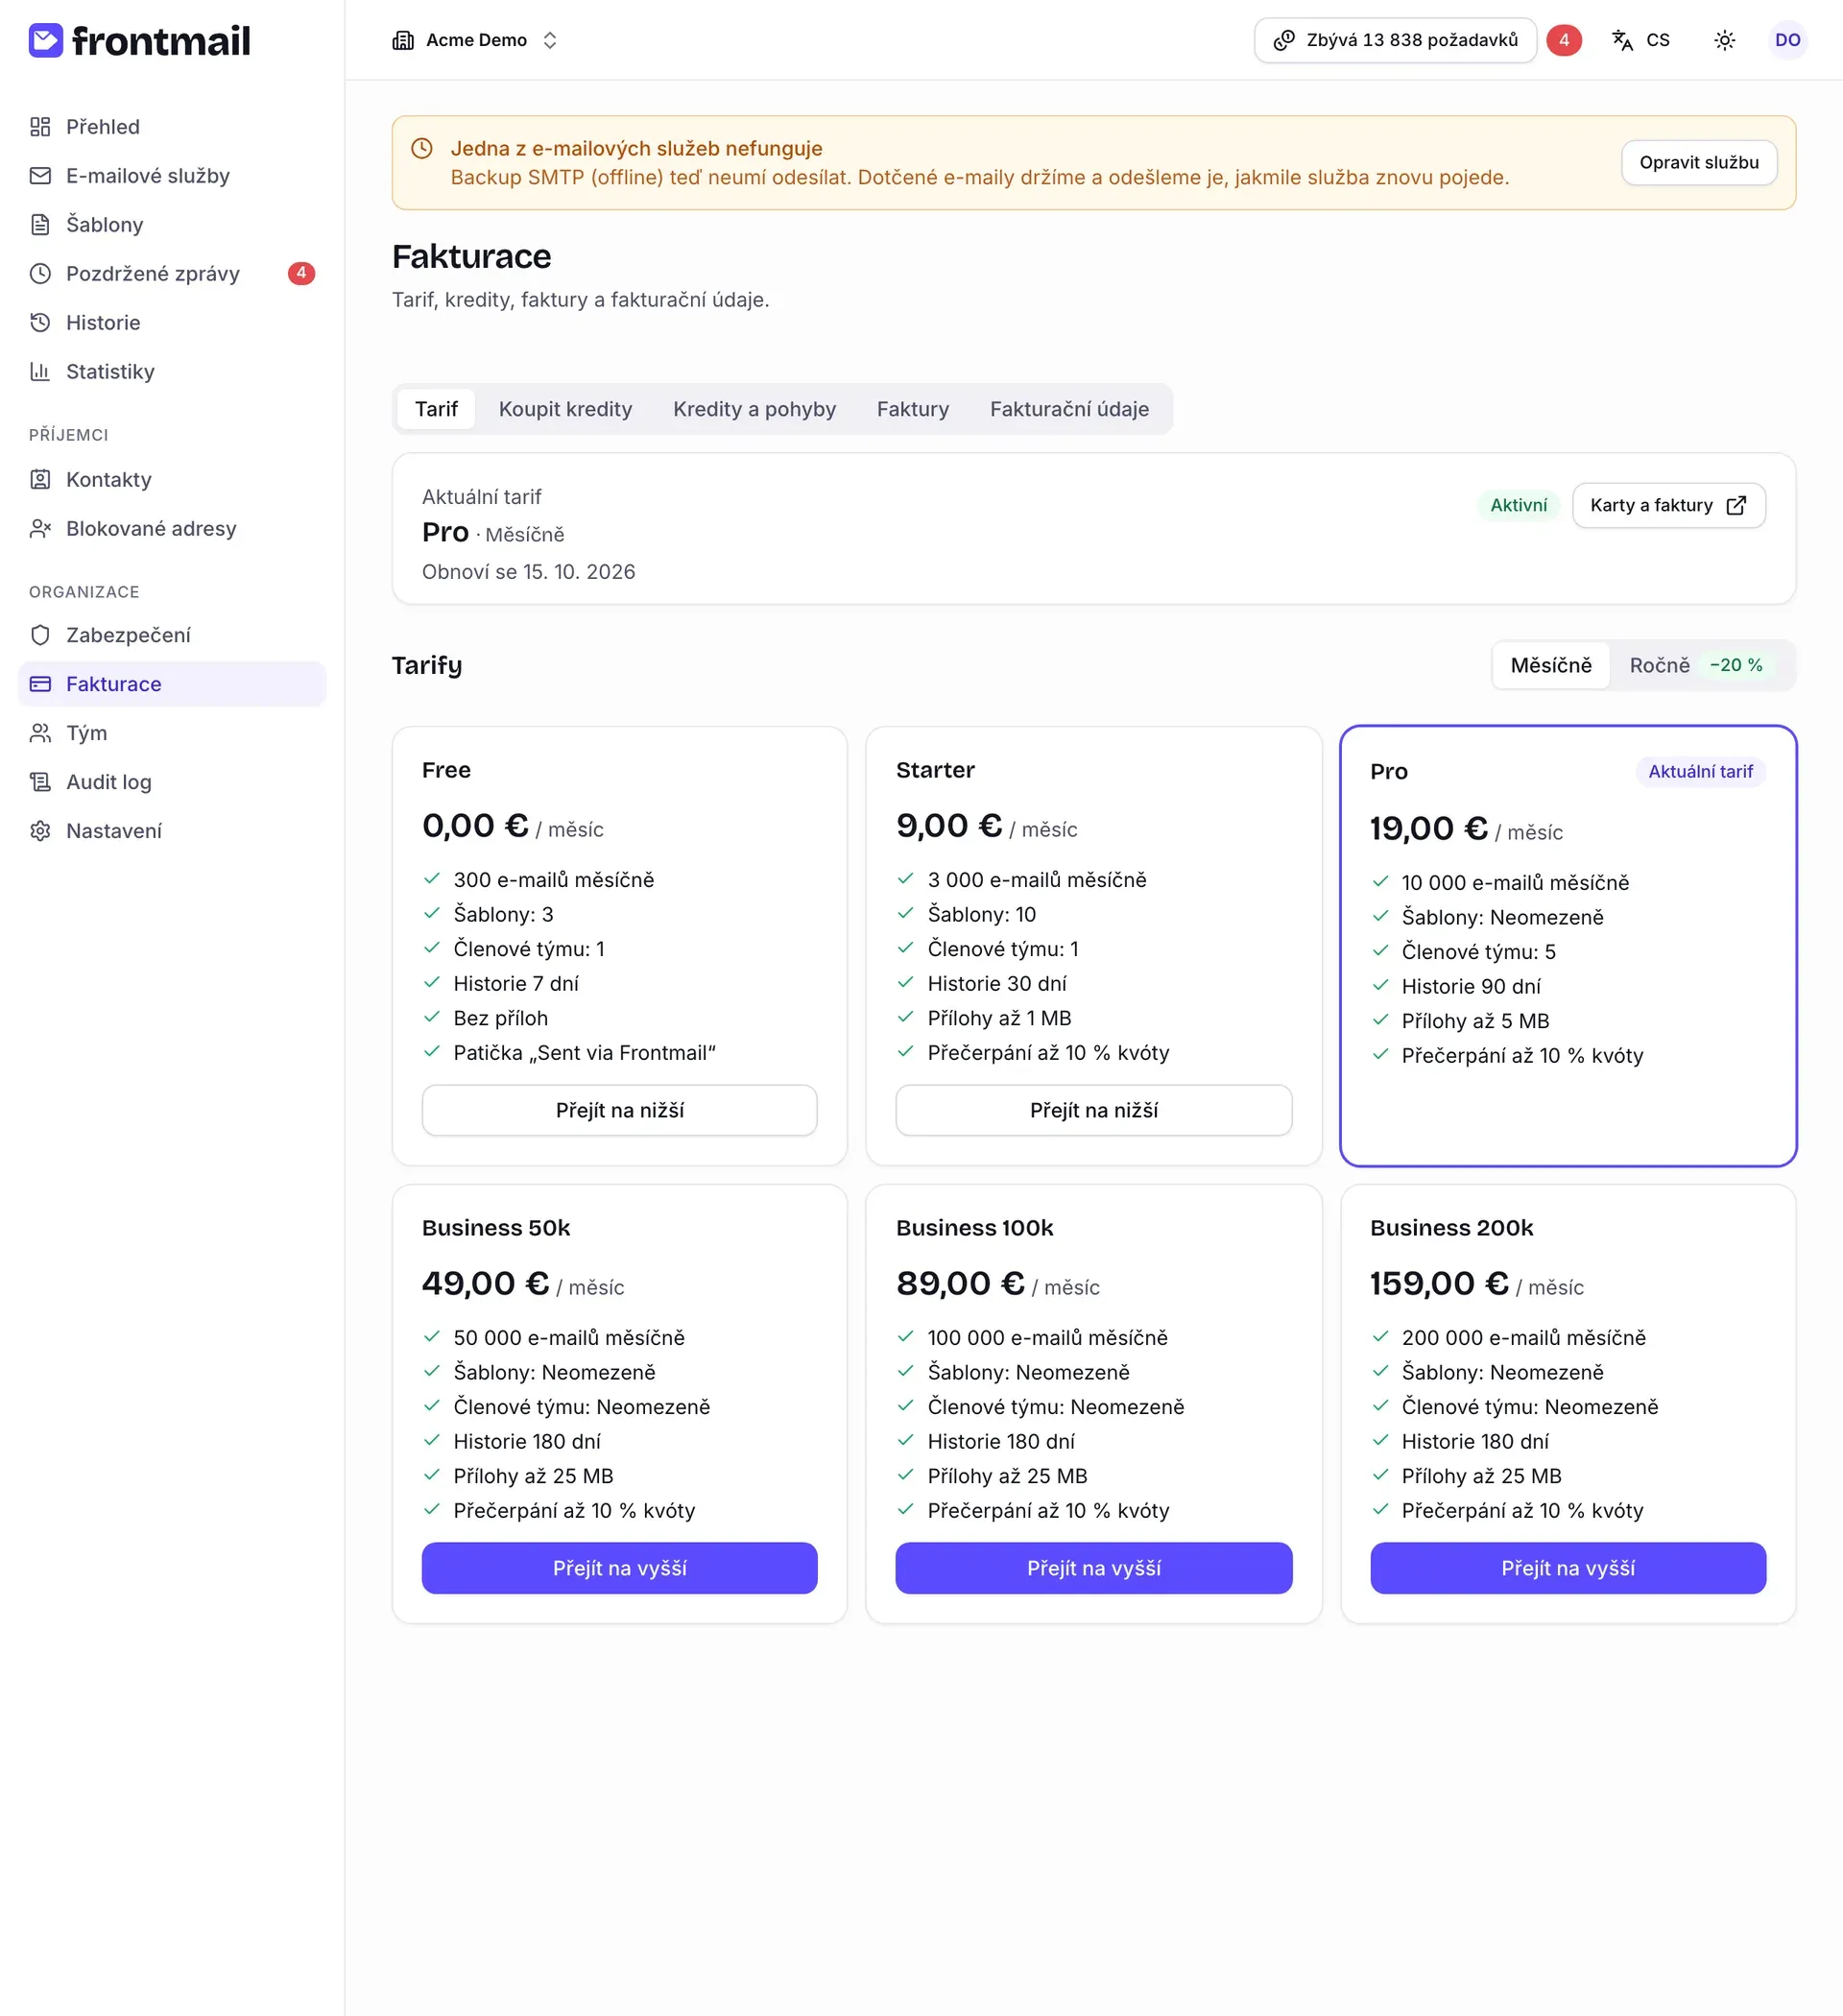
Task: Click the red badge on Pozdržené zprávy
Action: click(301, 273)
